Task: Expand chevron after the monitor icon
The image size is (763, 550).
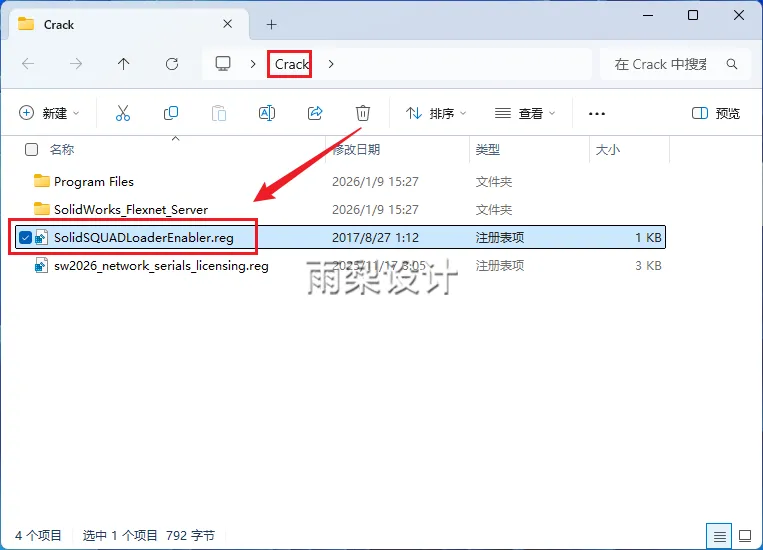Action: (x=253, y=64)
